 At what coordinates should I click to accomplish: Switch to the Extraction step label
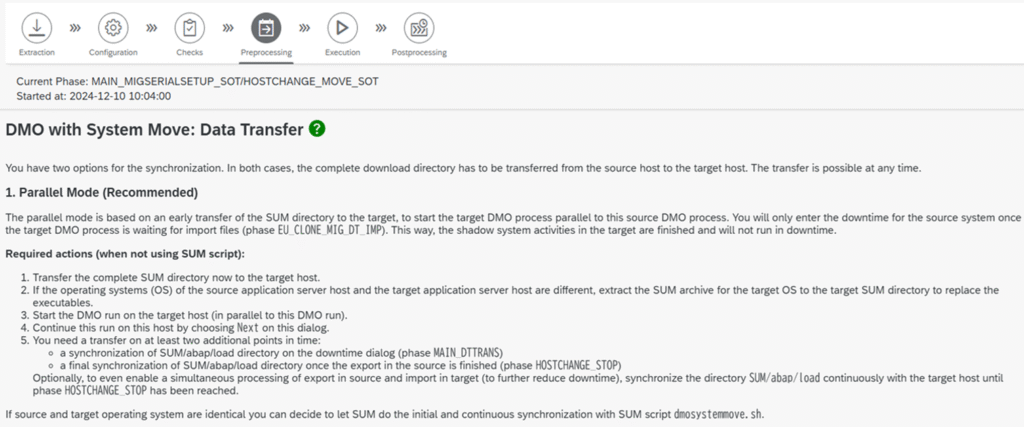tap(37, 52)
